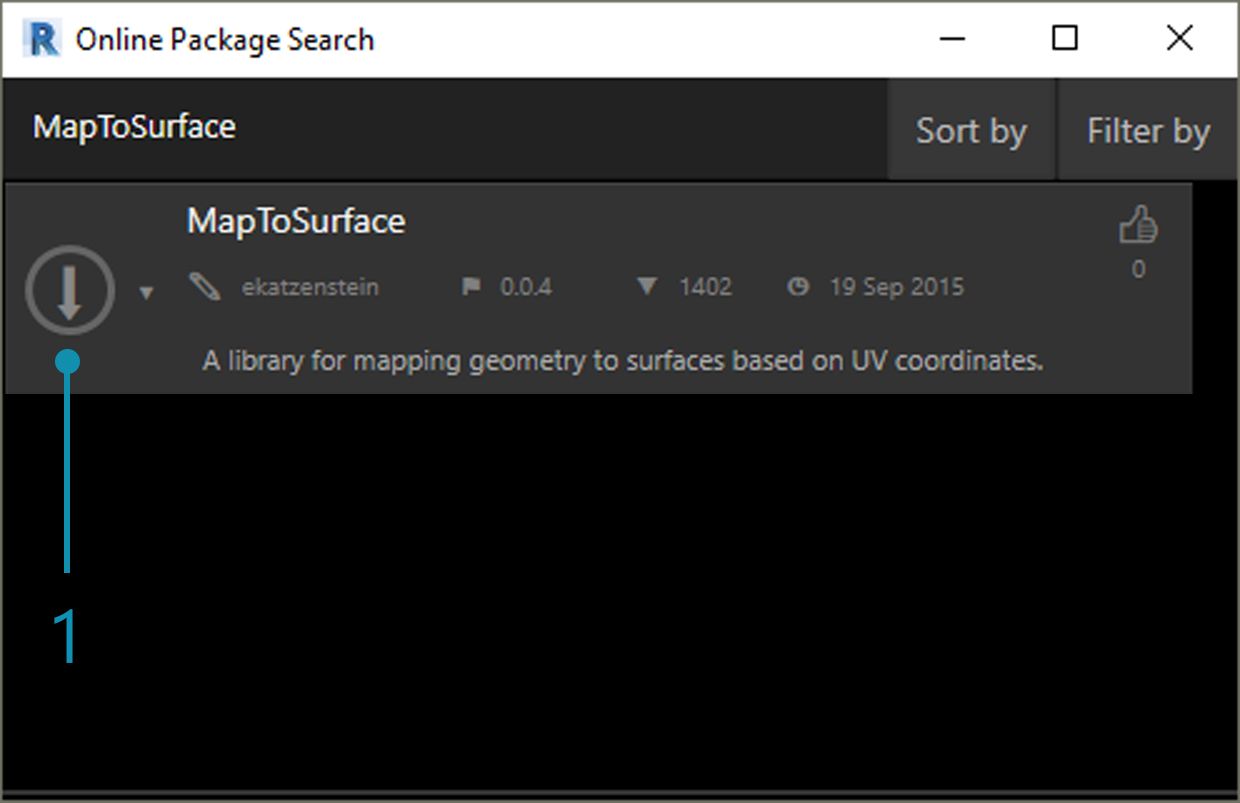Close the Online Package Search window
Screen dimensions: 1240x803
point(1180,39)
